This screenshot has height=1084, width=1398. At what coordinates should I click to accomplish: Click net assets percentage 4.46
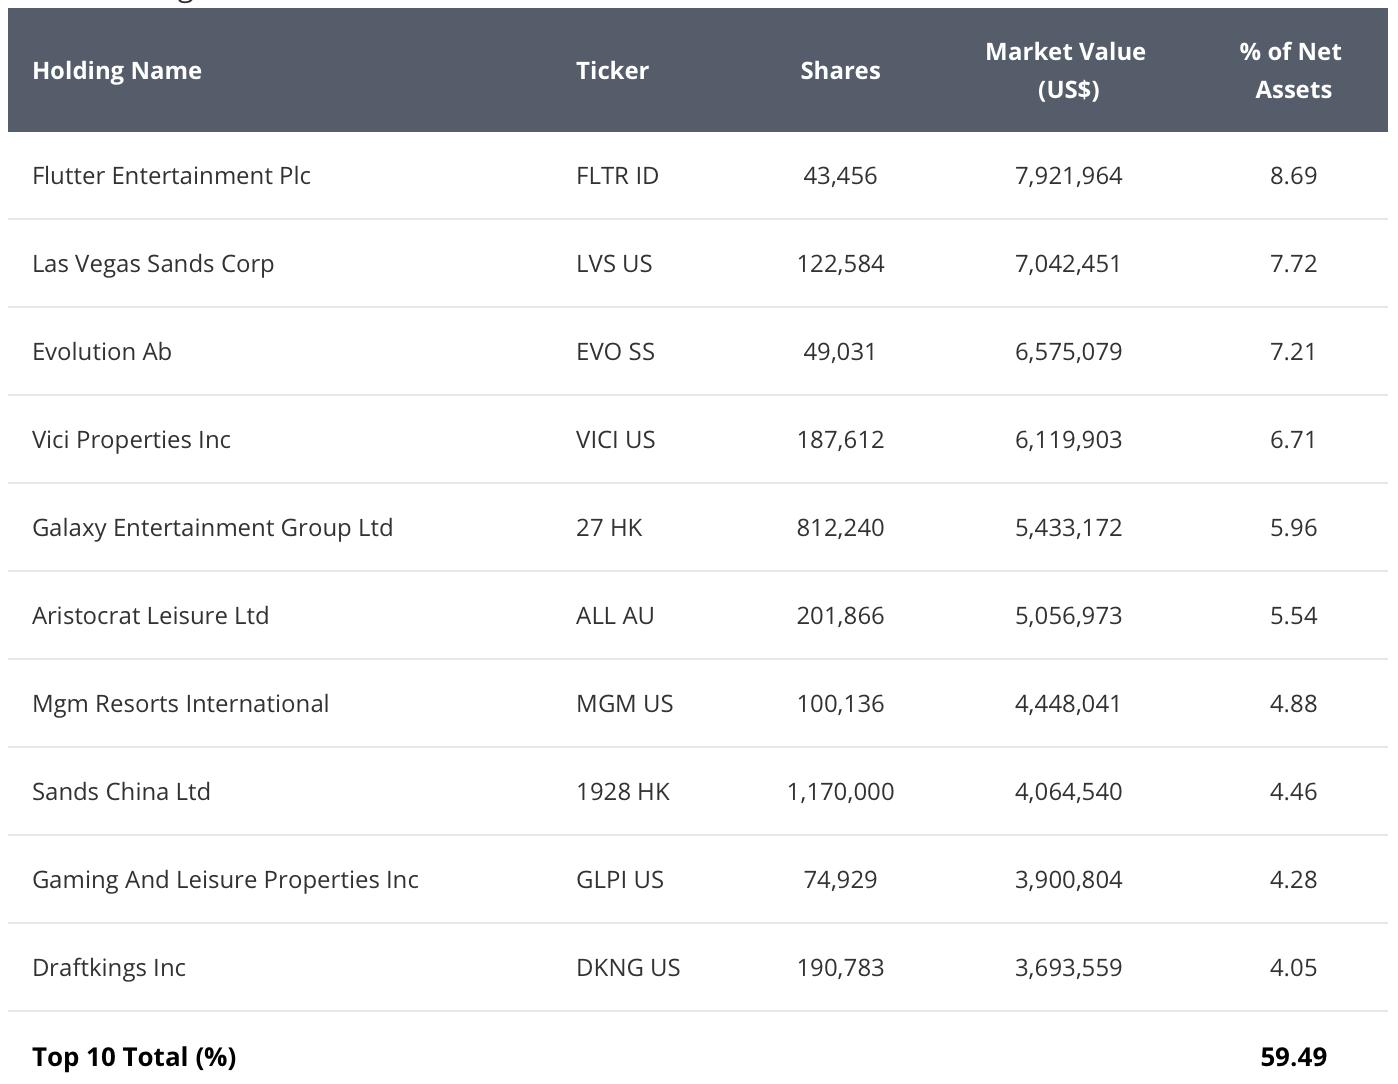[1293, 791]
